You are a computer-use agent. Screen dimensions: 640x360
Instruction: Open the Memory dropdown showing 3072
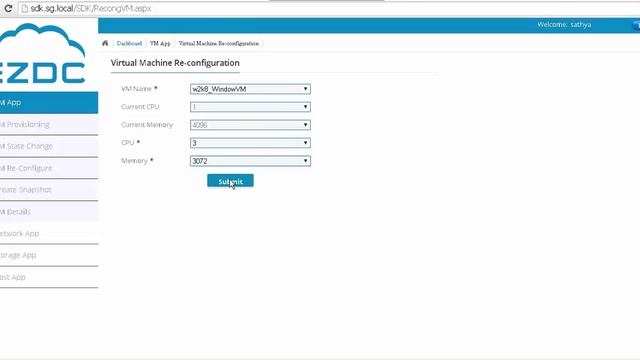[250, 161]
